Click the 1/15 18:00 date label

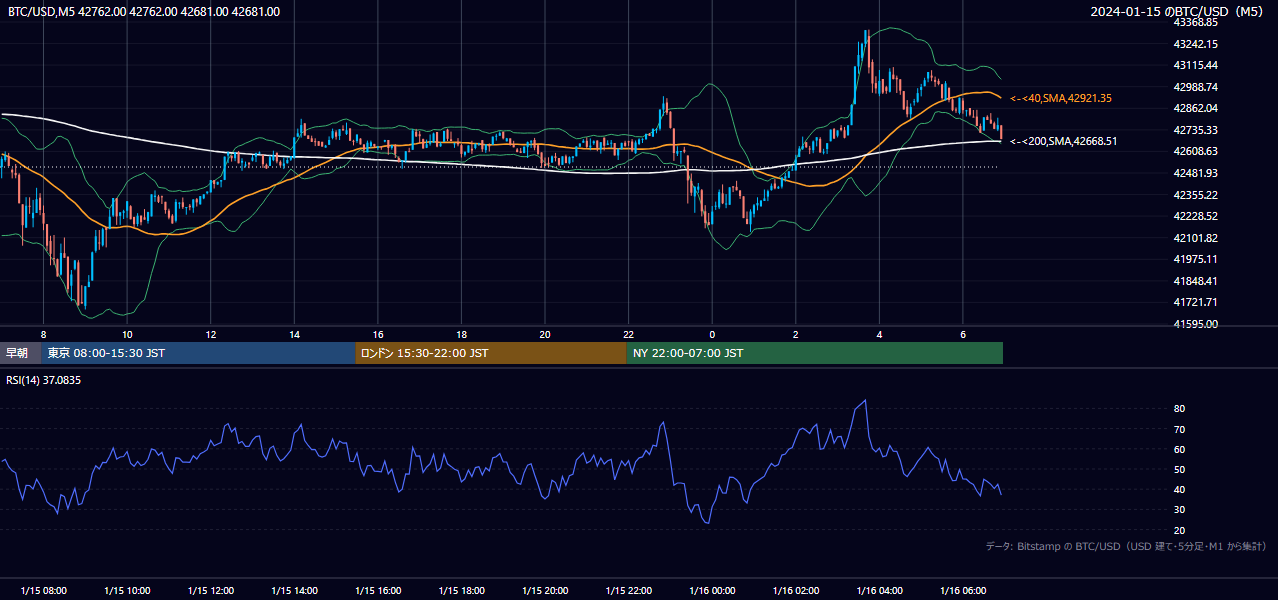461,590
